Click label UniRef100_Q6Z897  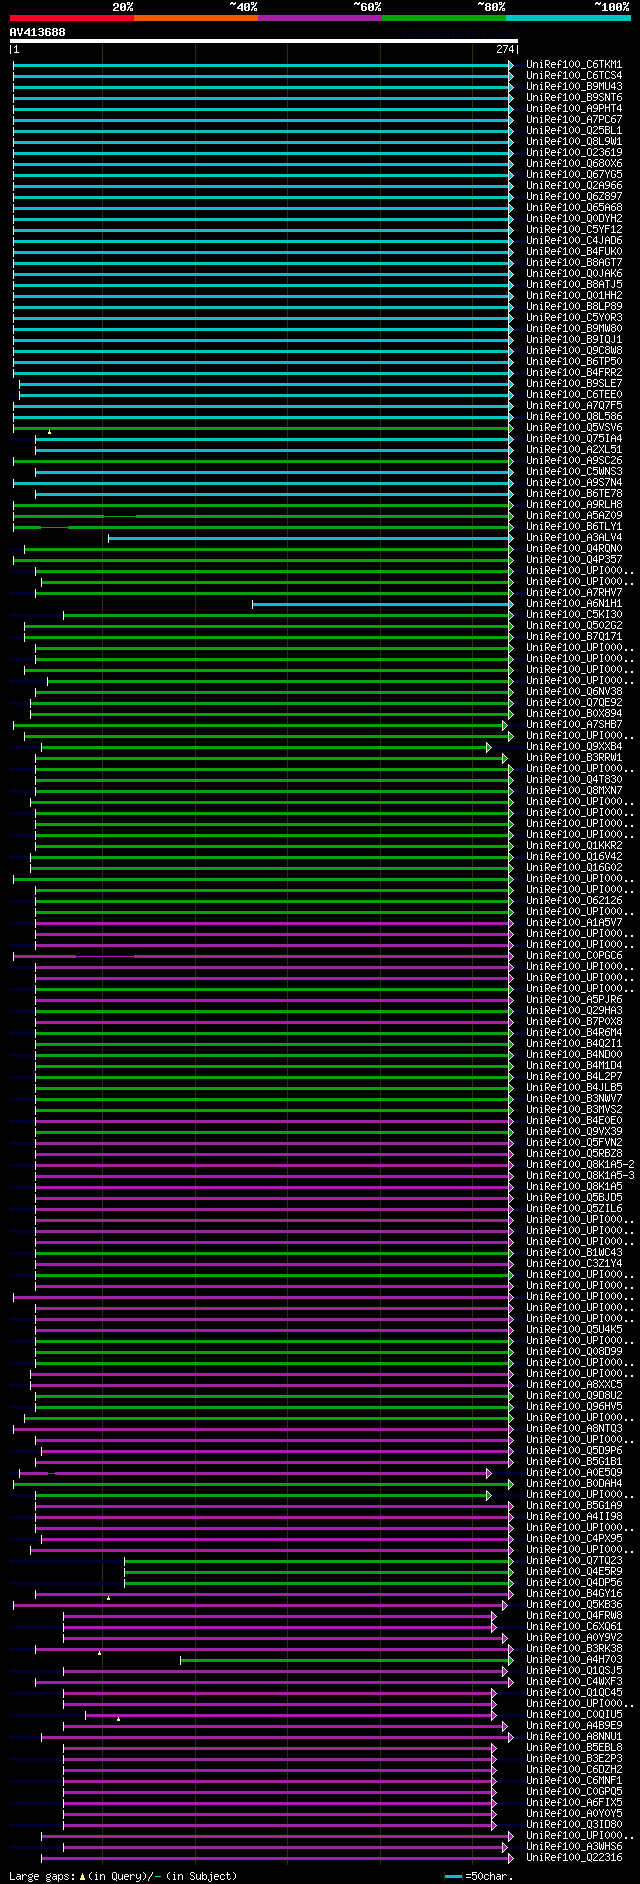[x=574, y=197]
